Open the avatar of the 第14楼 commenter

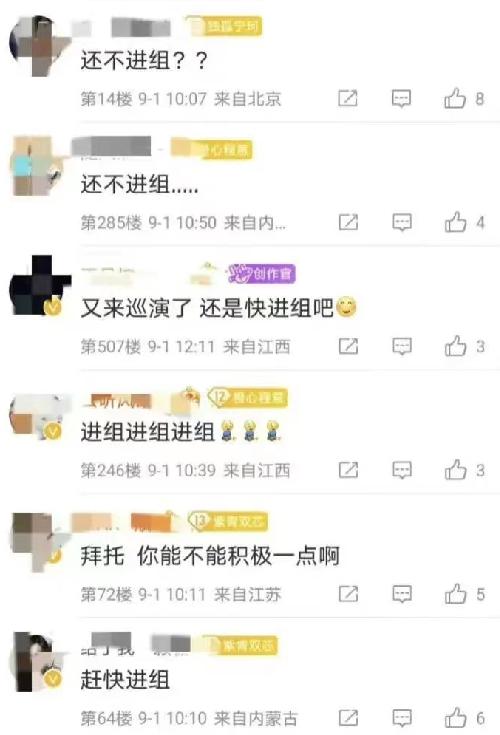point(40,45)
